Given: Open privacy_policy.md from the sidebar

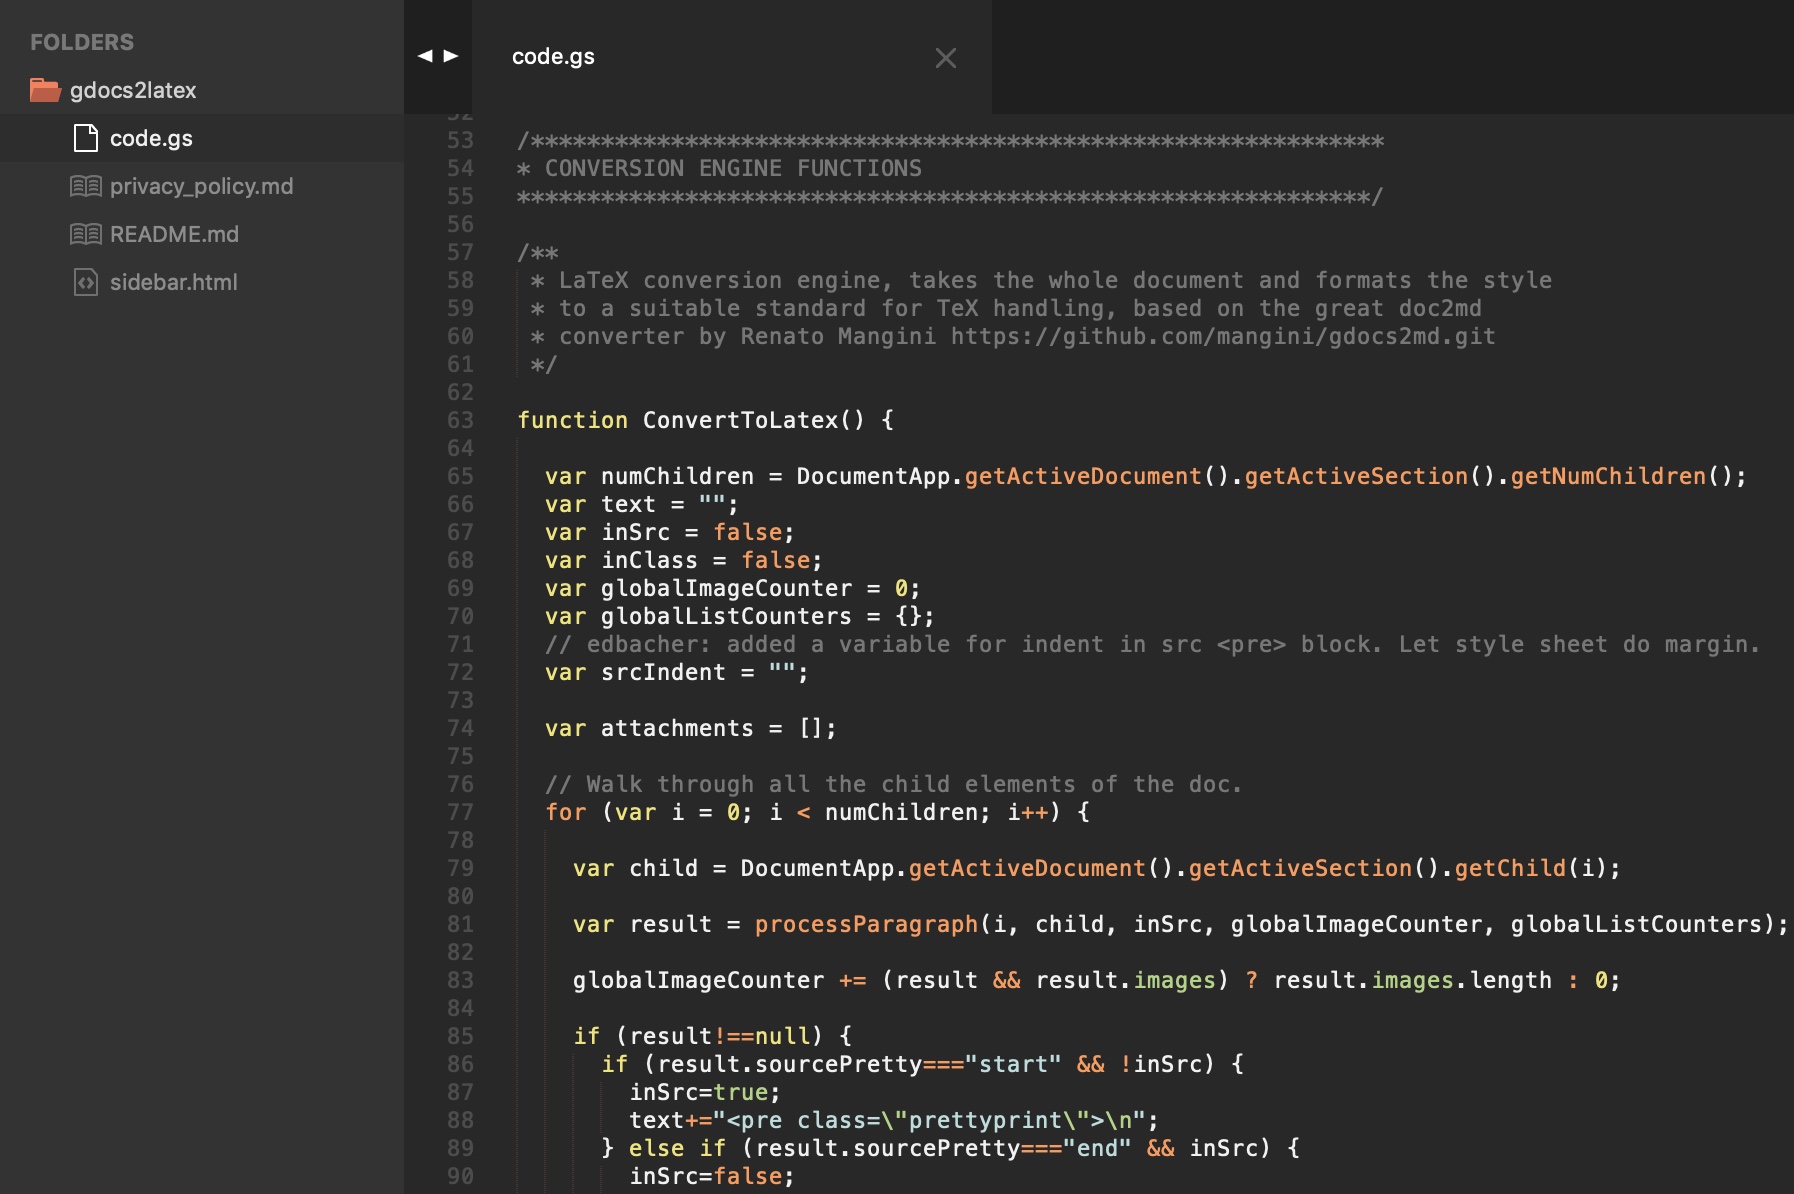Looking at the screenshot, I should [x=201, y=186].
